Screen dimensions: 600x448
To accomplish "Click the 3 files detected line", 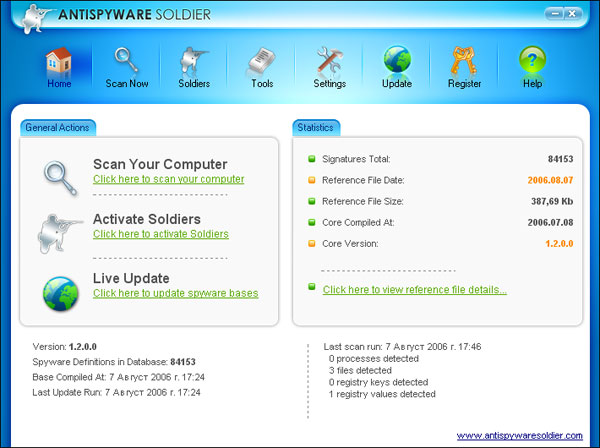I will 360,370.
